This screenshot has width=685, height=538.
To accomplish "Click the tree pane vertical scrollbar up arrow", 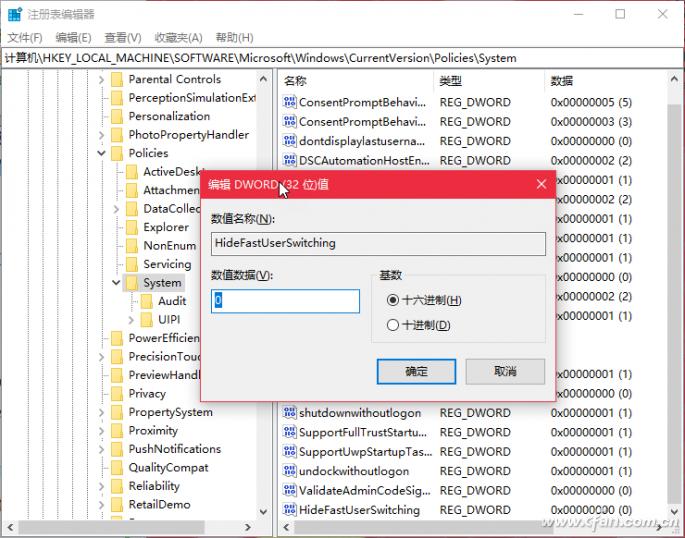I will pos(263,79).
